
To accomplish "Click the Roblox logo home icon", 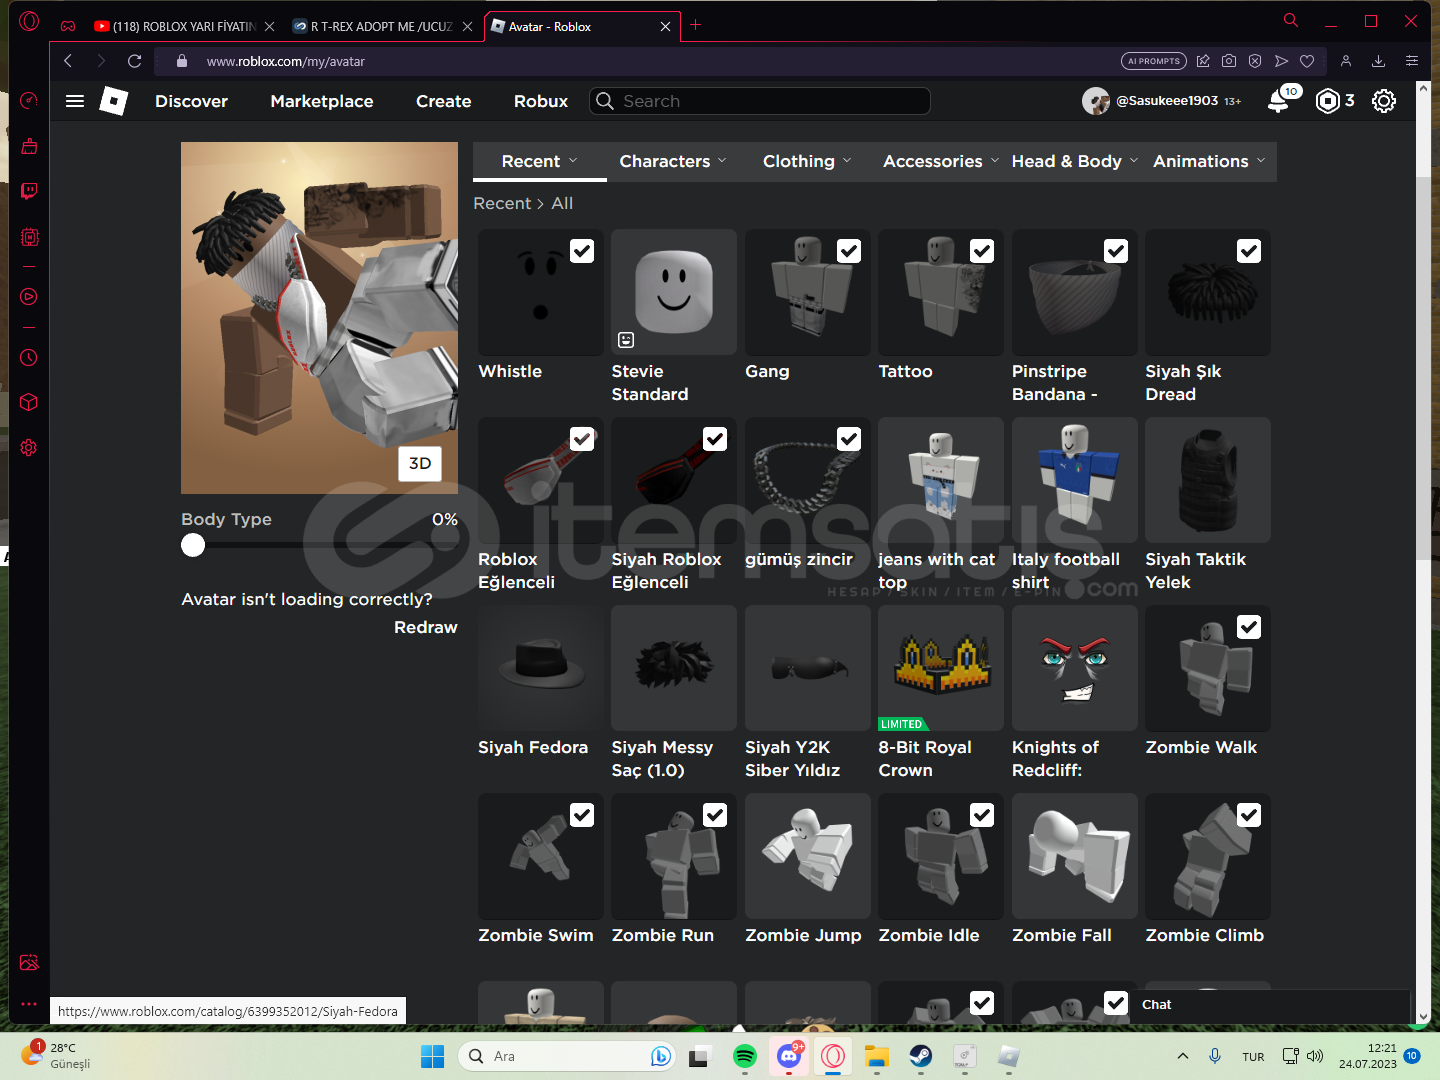I will click(114, 101).
